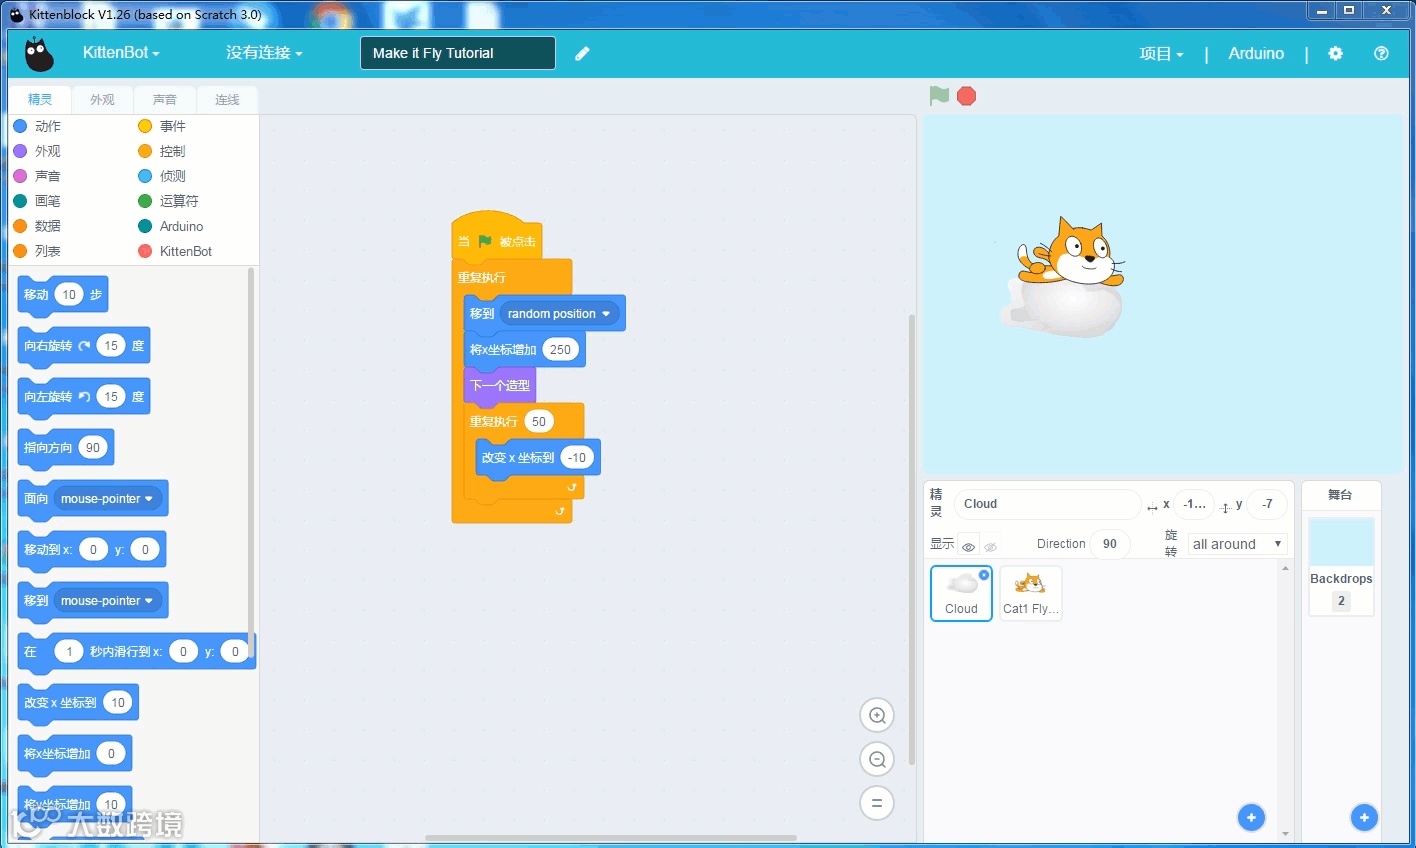Image resolution: width=1416 pixels, height=848 pixels.
Task: Click the 移动 10 步 palette block
Action: (x=63, y=295)
